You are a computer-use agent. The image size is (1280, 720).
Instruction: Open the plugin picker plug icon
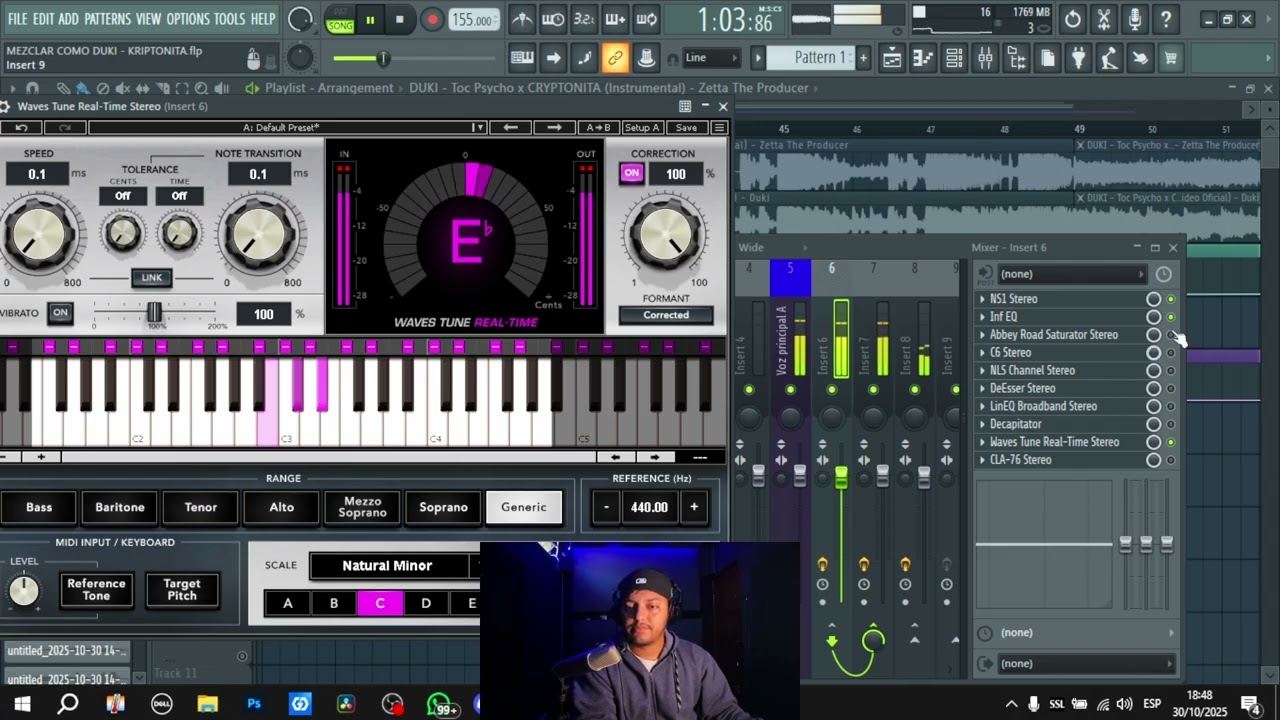tap(1078, 58)
